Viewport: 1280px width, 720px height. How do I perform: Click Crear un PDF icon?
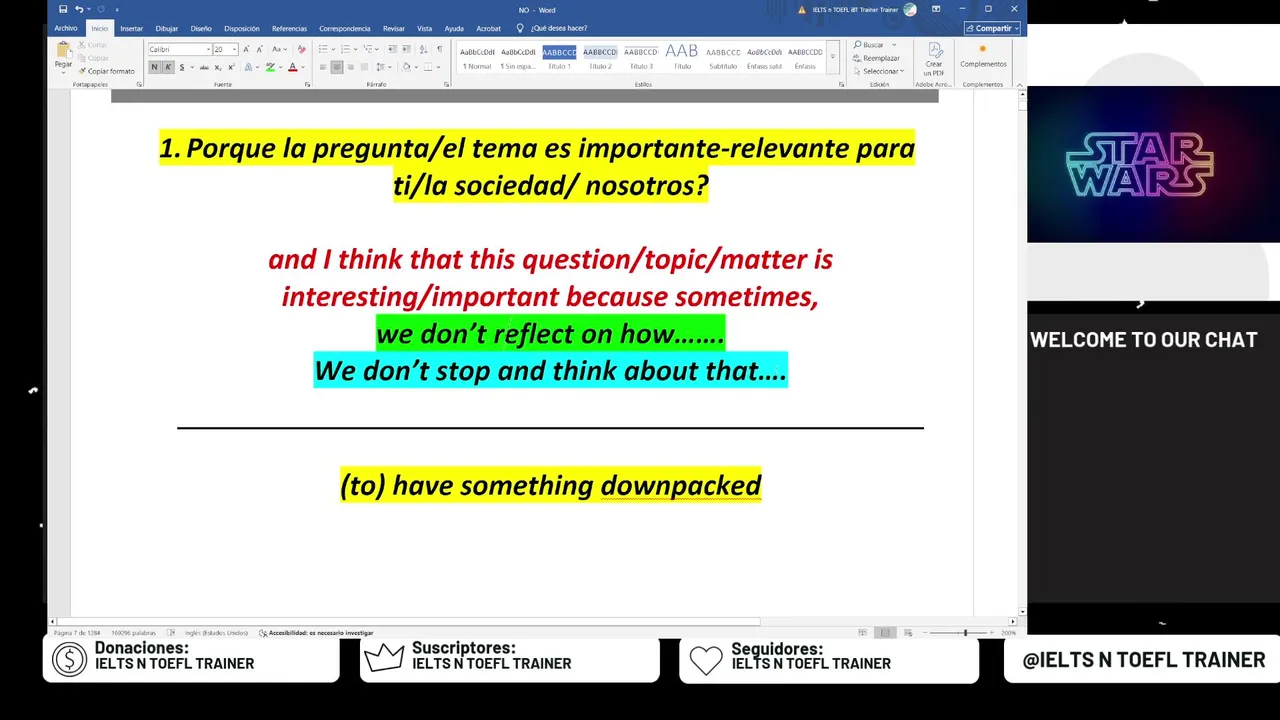click(934, 59)
